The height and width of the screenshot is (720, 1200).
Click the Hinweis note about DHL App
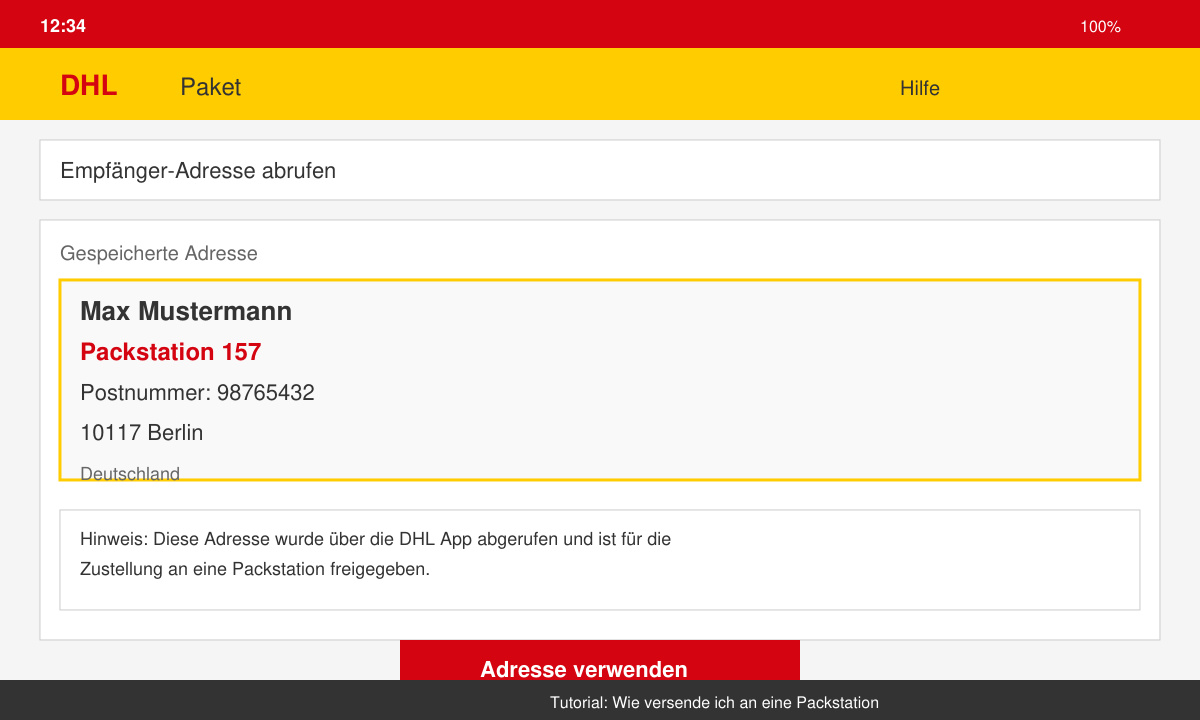600,560
